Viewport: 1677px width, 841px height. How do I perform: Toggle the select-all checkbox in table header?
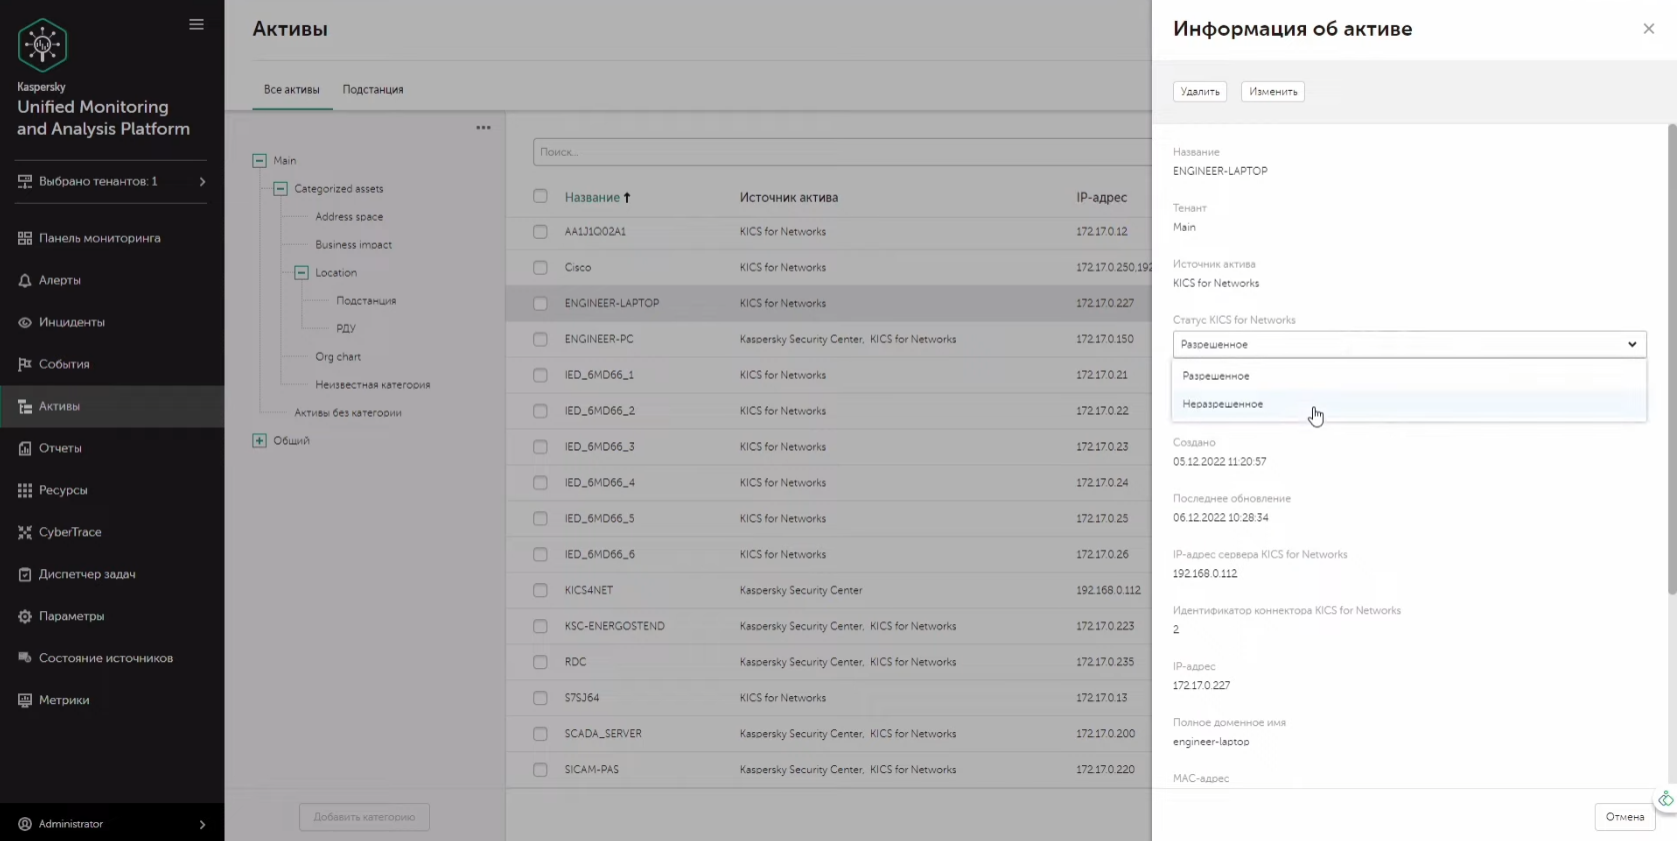point(540,197)
